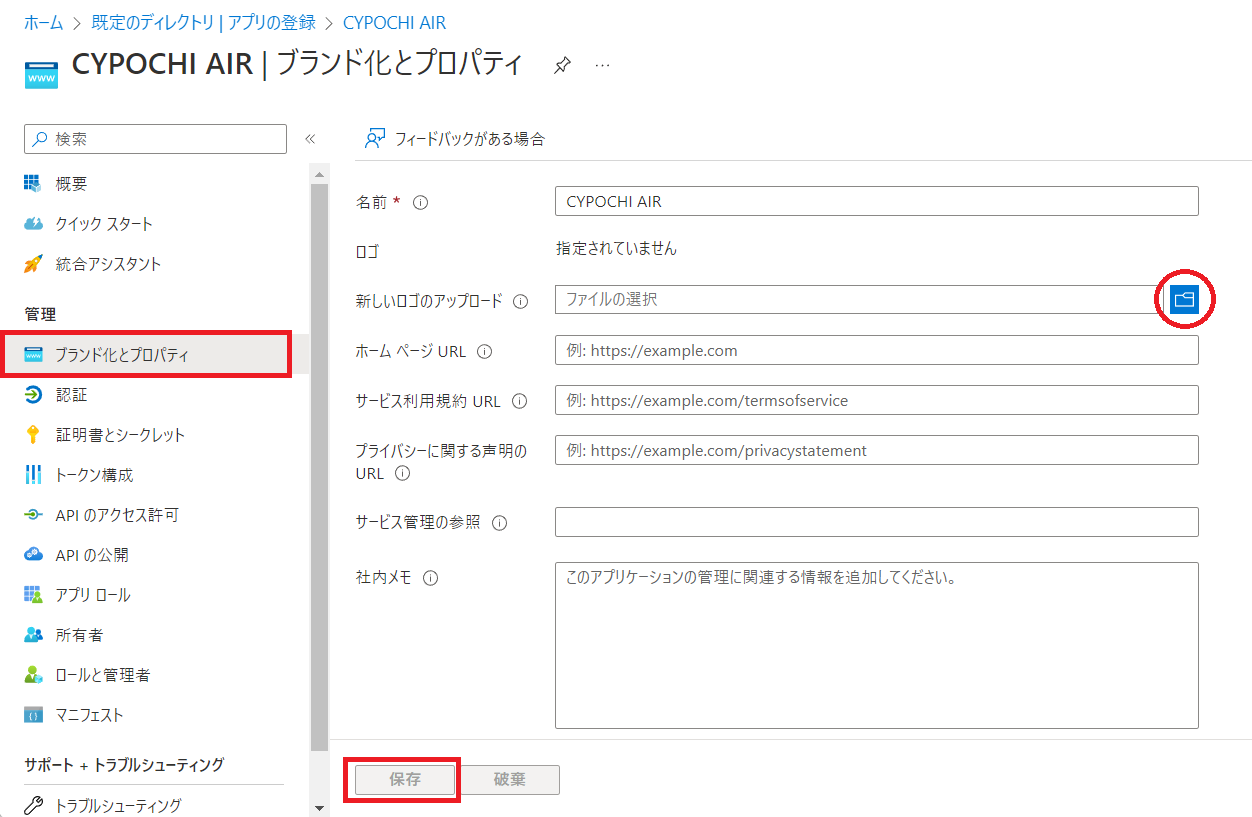
Task: Focus the ホーム ページ URL field
Action: (x=876, y=350)
